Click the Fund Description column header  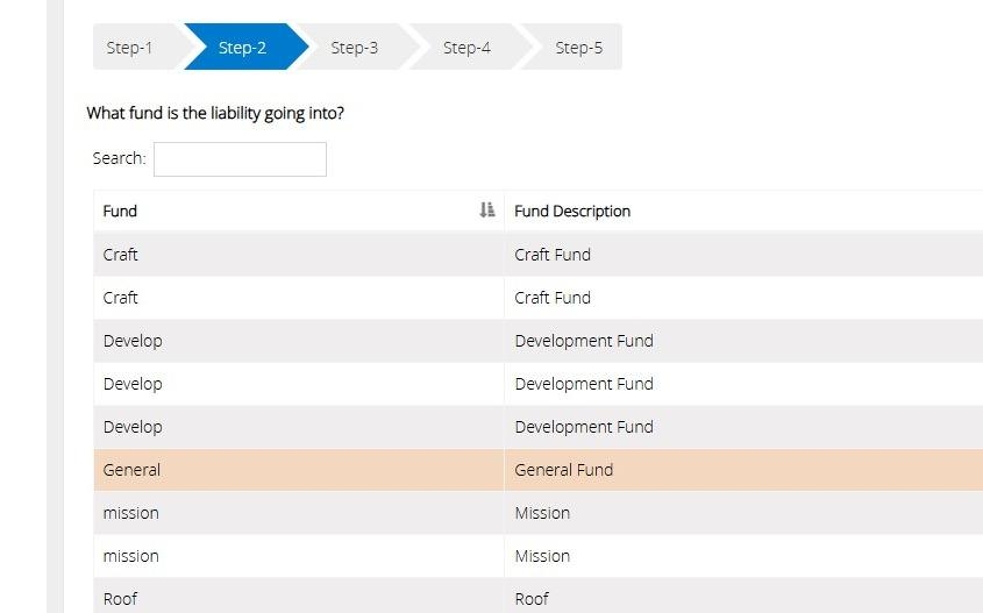[572, 211]
